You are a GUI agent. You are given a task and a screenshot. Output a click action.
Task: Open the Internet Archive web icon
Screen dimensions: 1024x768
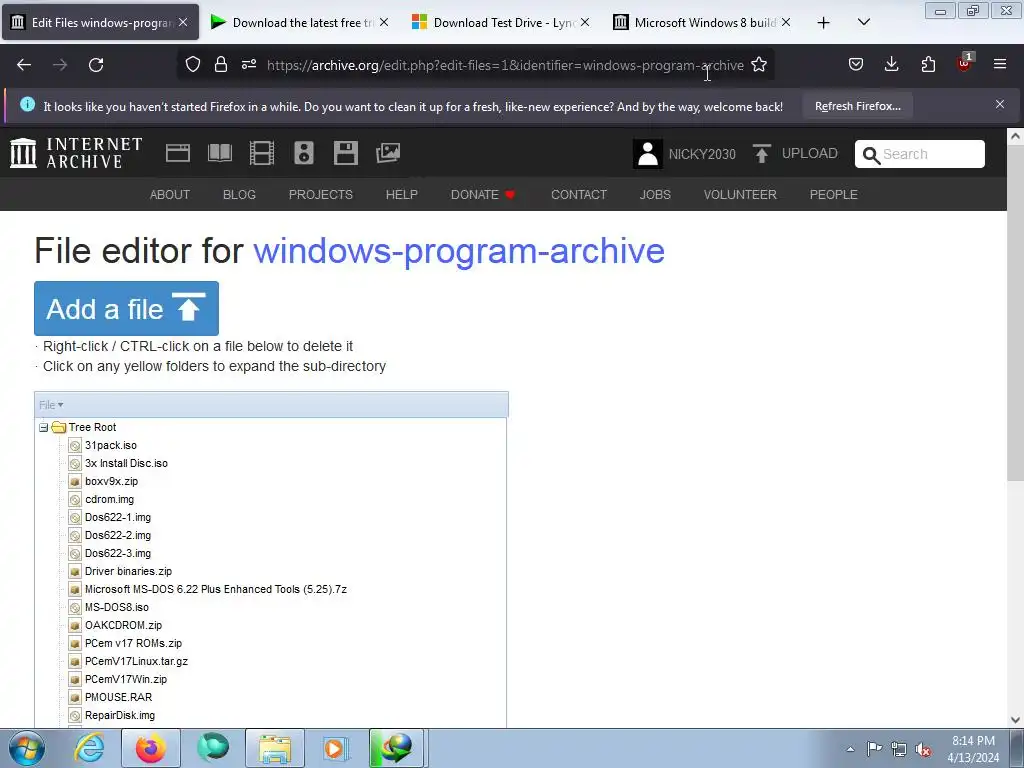click(x=178, y=153)
